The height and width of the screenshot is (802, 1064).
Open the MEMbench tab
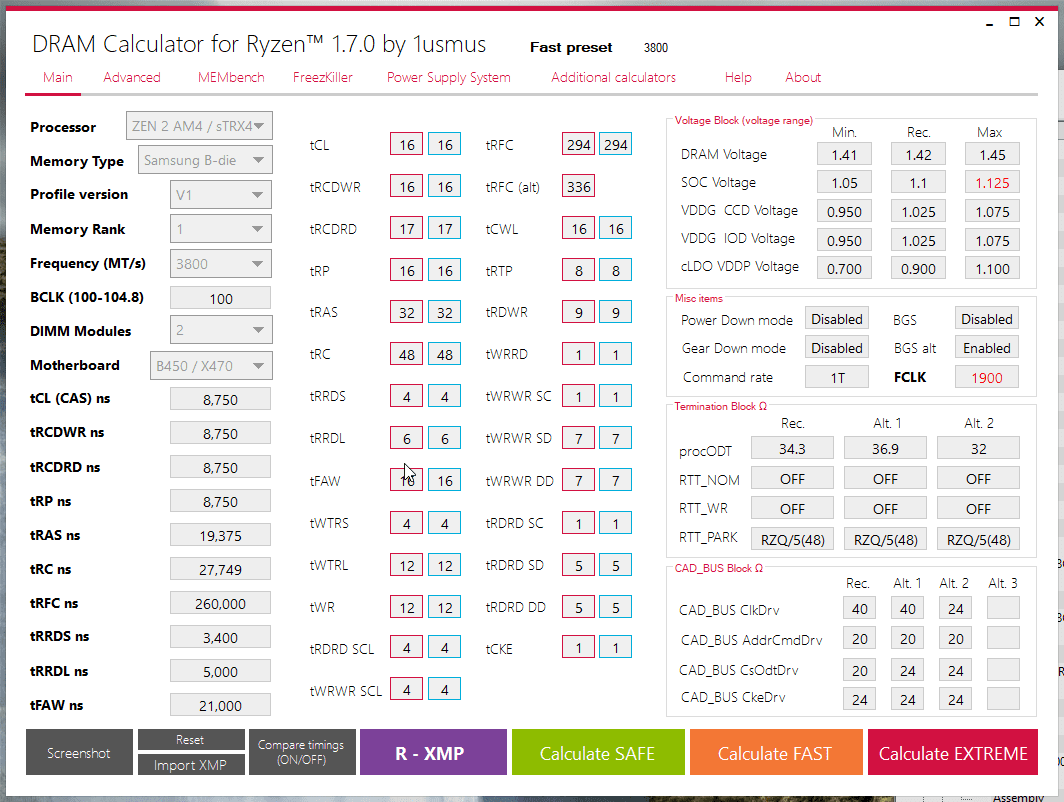pyautogui.click(x=231, y=77)
